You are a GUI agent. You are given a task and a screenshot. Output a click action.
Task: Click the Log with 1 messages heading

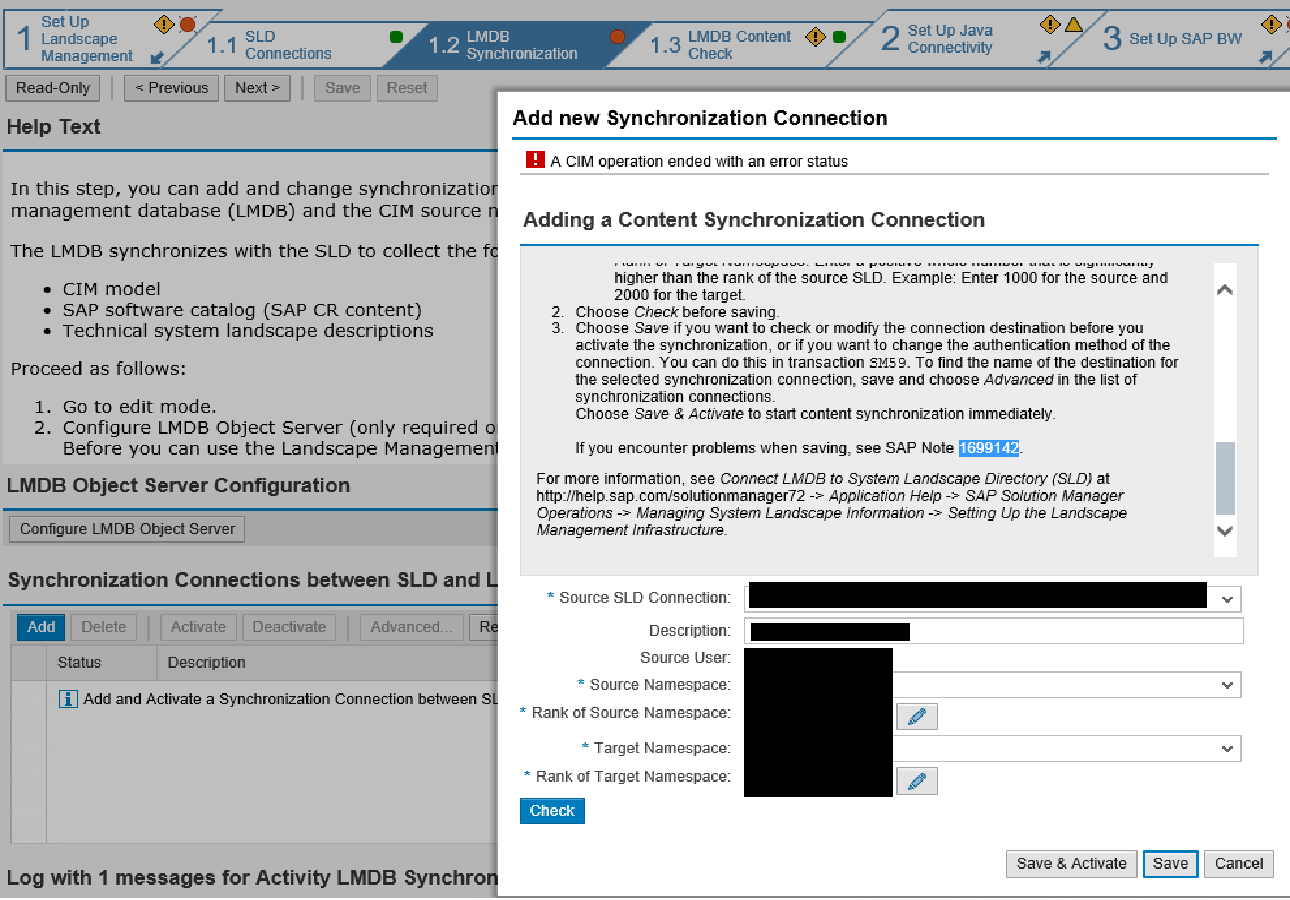(252, 878)
